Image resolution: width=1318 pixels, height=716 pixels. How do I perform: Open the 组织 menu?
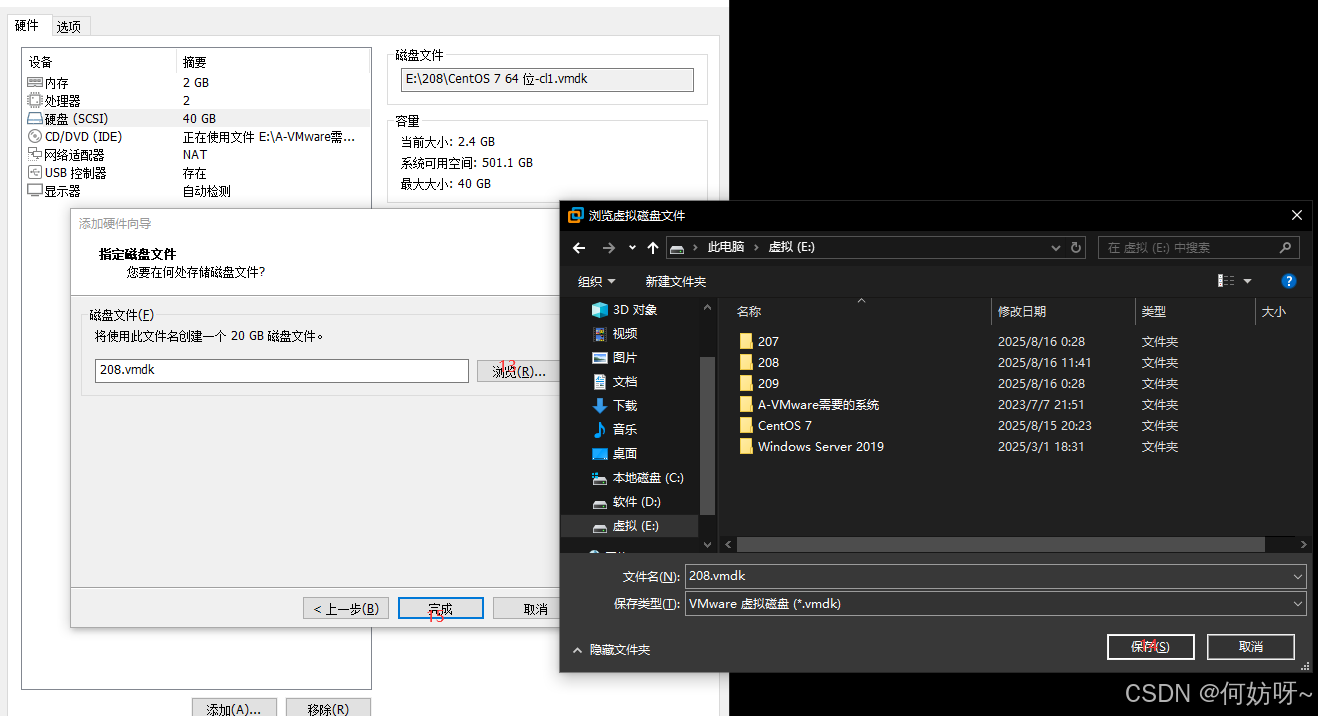click(x=597, y=281)
